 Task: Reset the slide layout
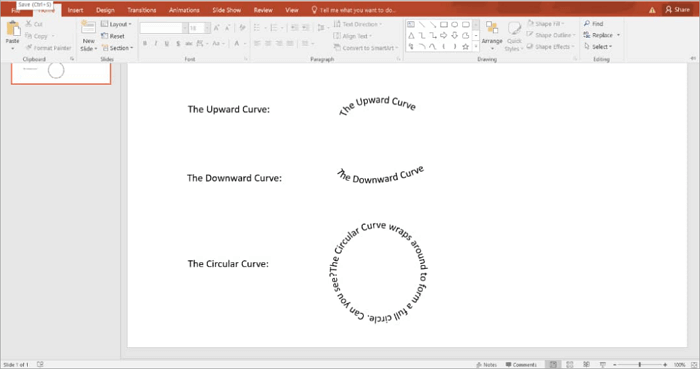point(113,36)
